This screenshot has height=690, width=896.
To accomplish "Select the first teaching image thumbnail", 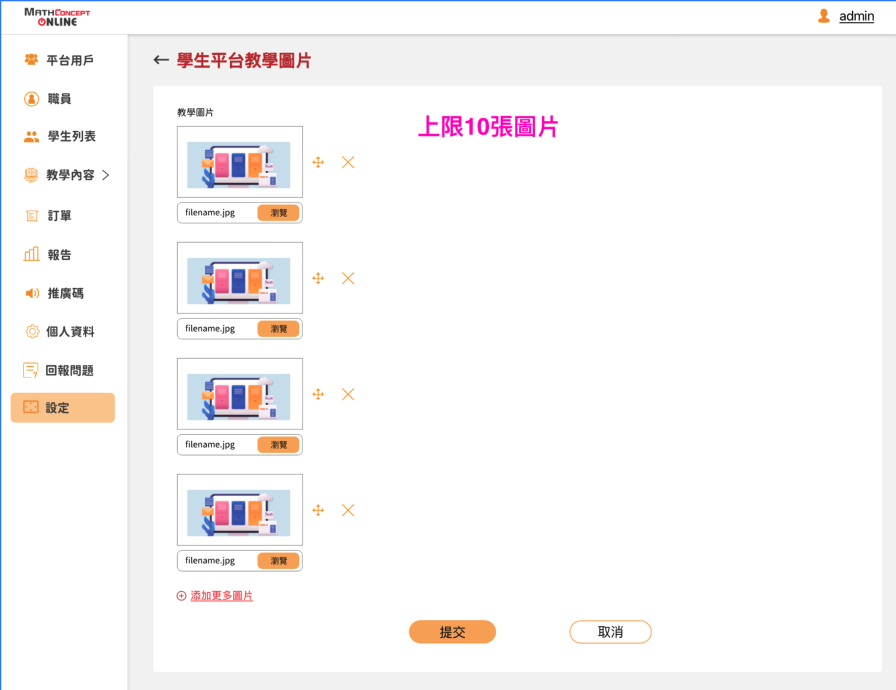I will tap(239, 162).
